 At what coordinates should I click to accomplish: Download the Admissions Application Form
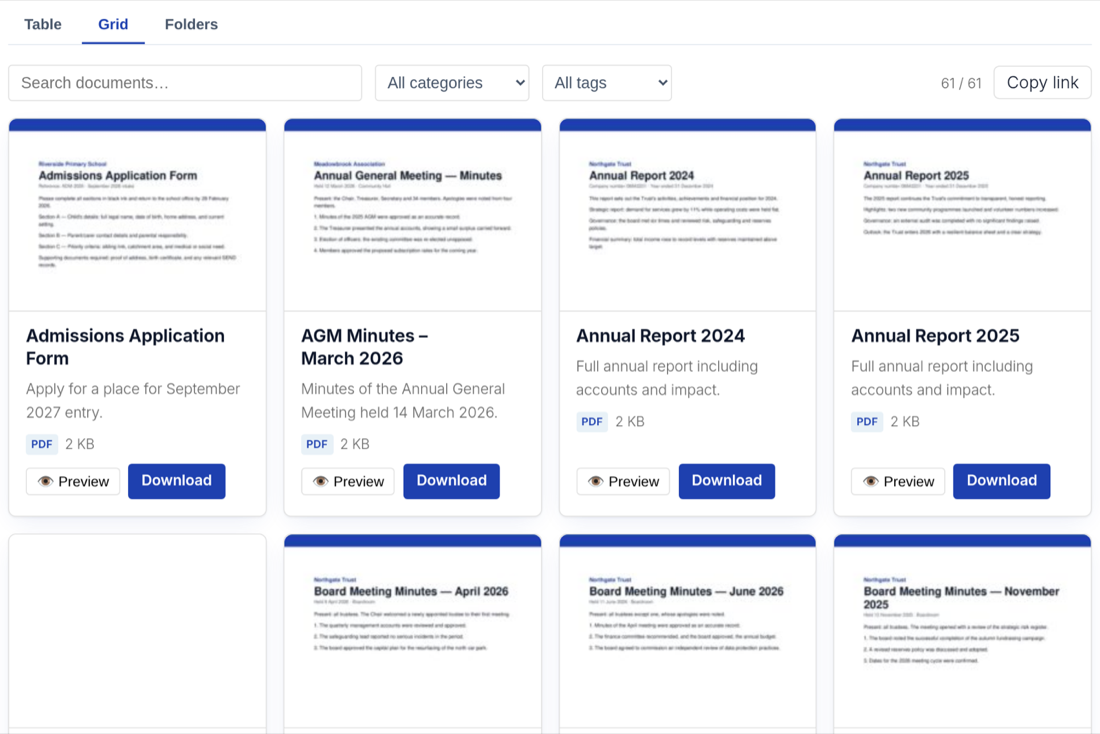point(177,481)
